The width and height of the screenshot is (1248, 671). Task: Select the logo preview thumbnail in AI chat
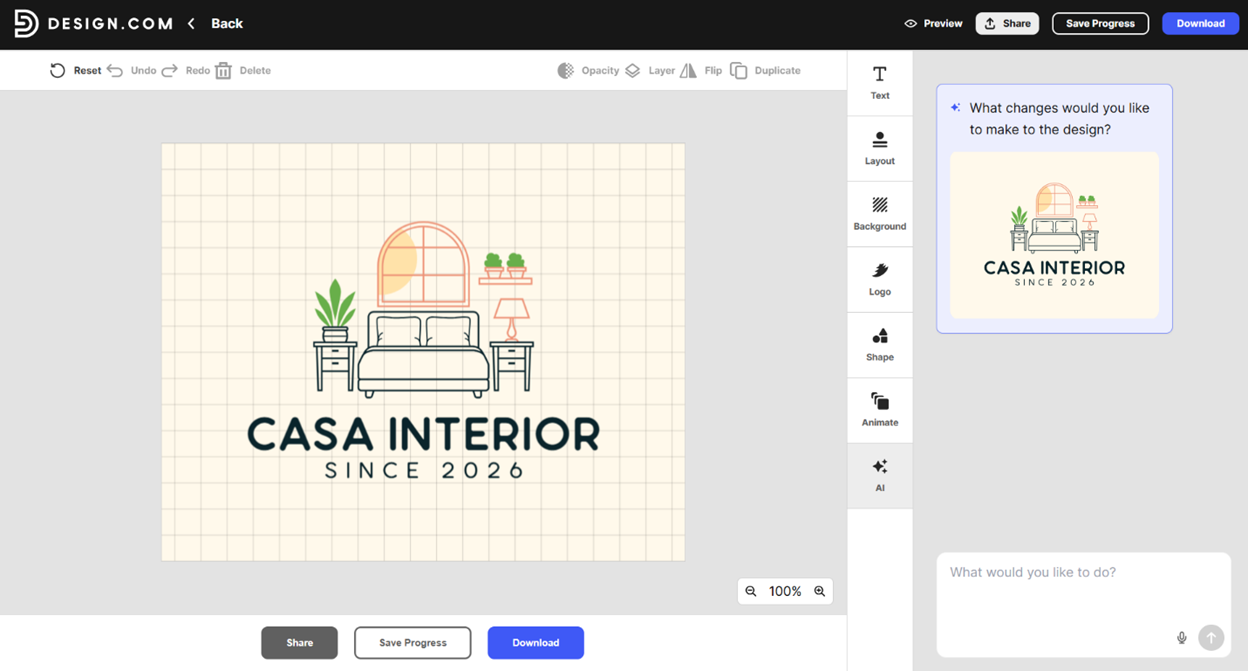tap(1054, 235)
